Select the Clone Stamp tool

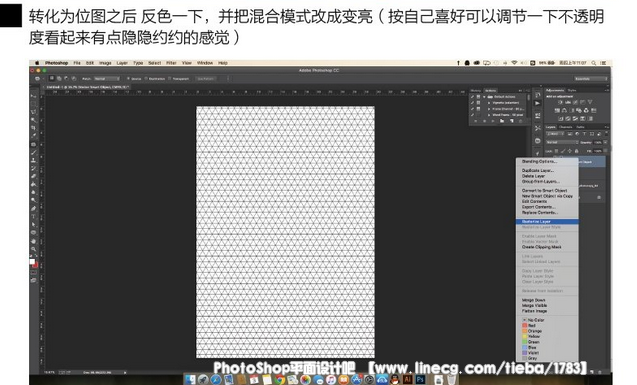(x=33, y=160)
